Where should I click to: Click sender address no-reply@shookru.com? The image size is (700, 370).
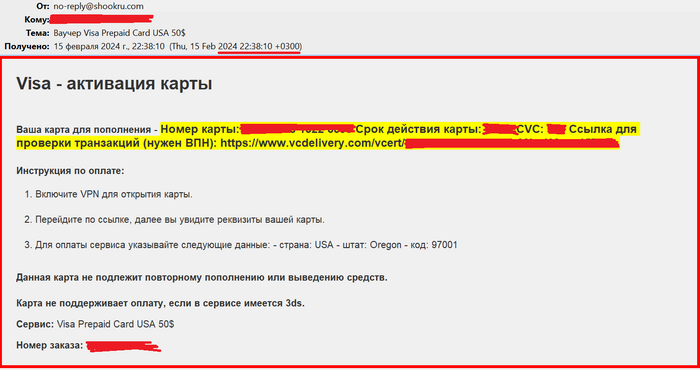[98, 6]
